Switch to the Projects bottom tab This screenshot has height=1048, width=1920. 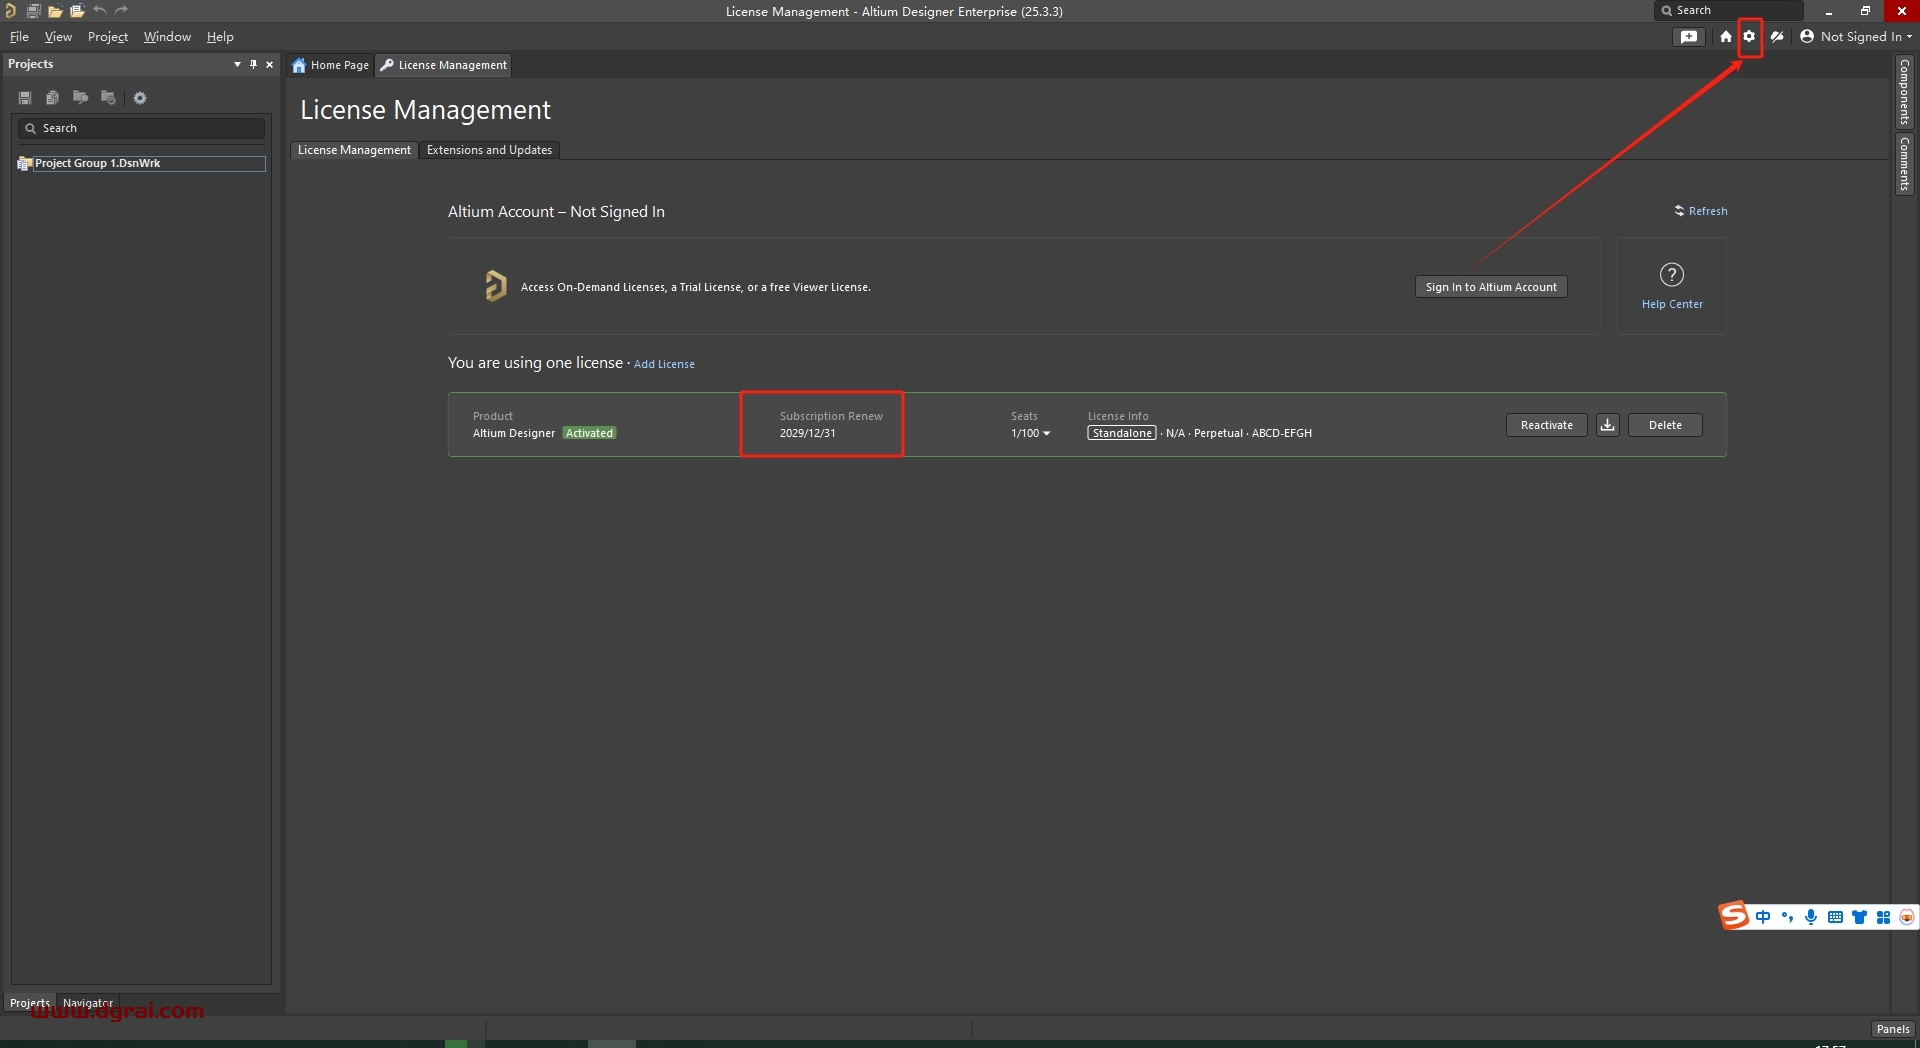pos(30,1003)
